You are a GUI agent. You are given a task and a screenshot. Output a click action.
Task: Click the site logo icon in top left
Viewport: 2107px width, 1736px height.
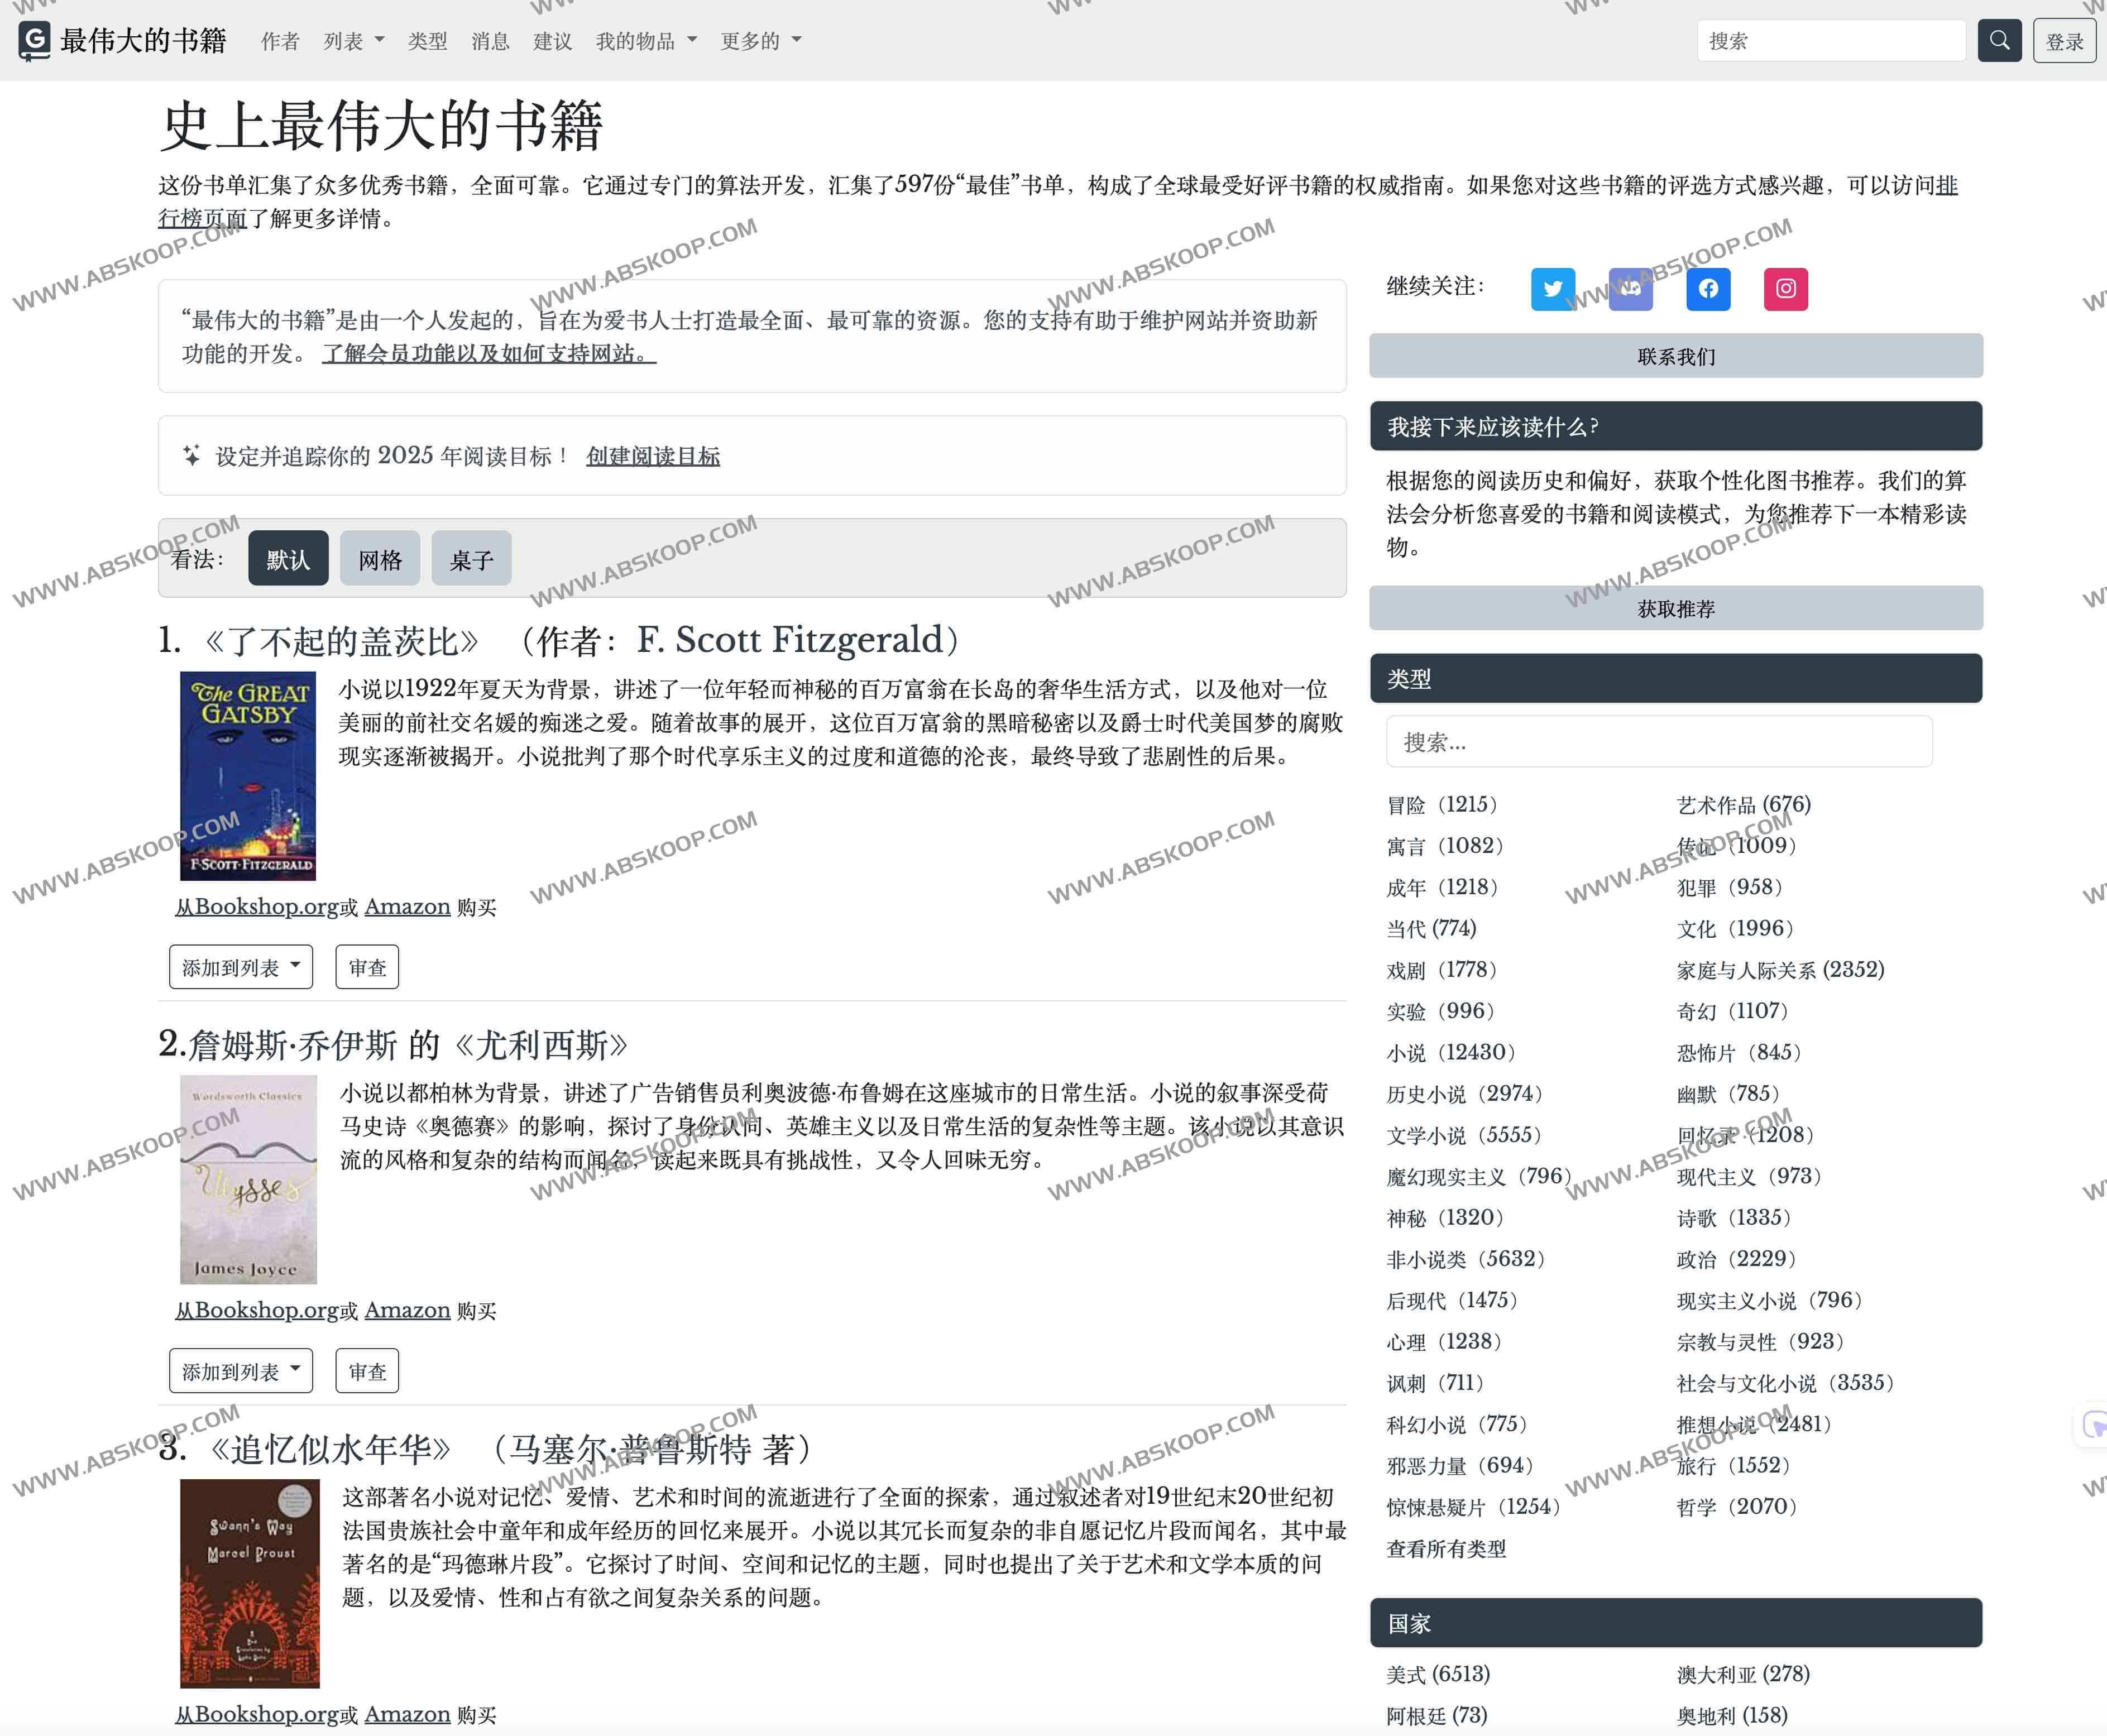click(36, 41)
